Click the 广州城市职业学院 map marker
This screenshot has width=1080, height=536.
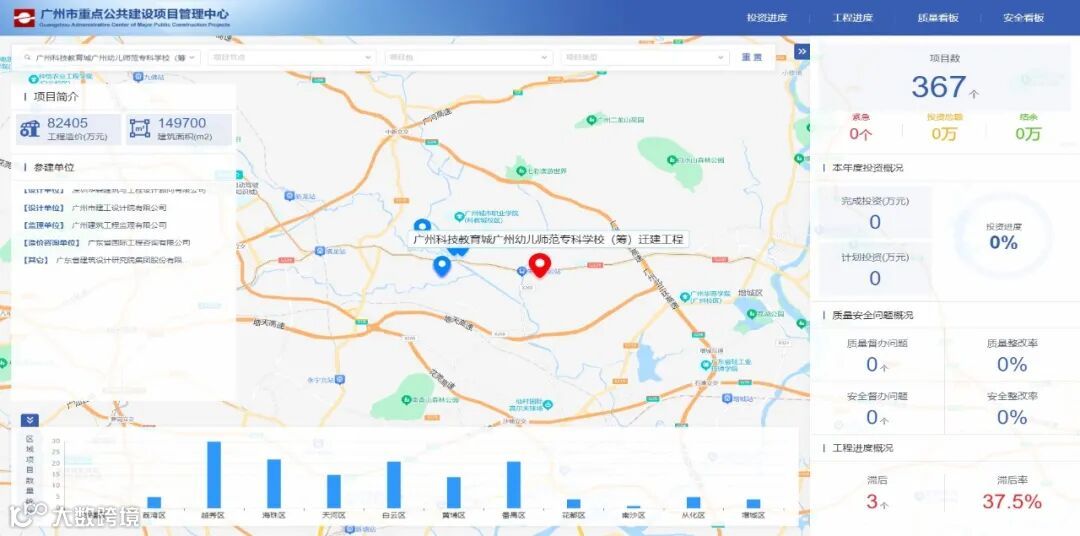click(x=458, y=215)
